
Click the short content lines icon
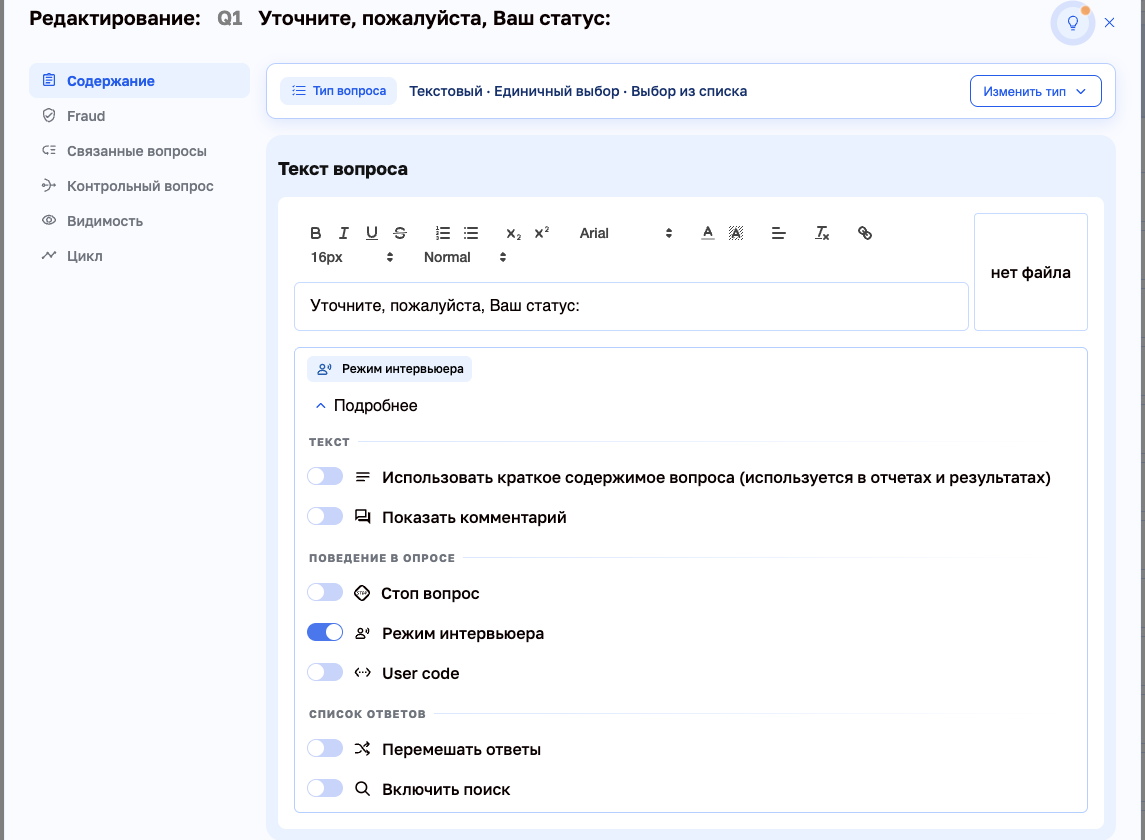(x=362, y=477)
